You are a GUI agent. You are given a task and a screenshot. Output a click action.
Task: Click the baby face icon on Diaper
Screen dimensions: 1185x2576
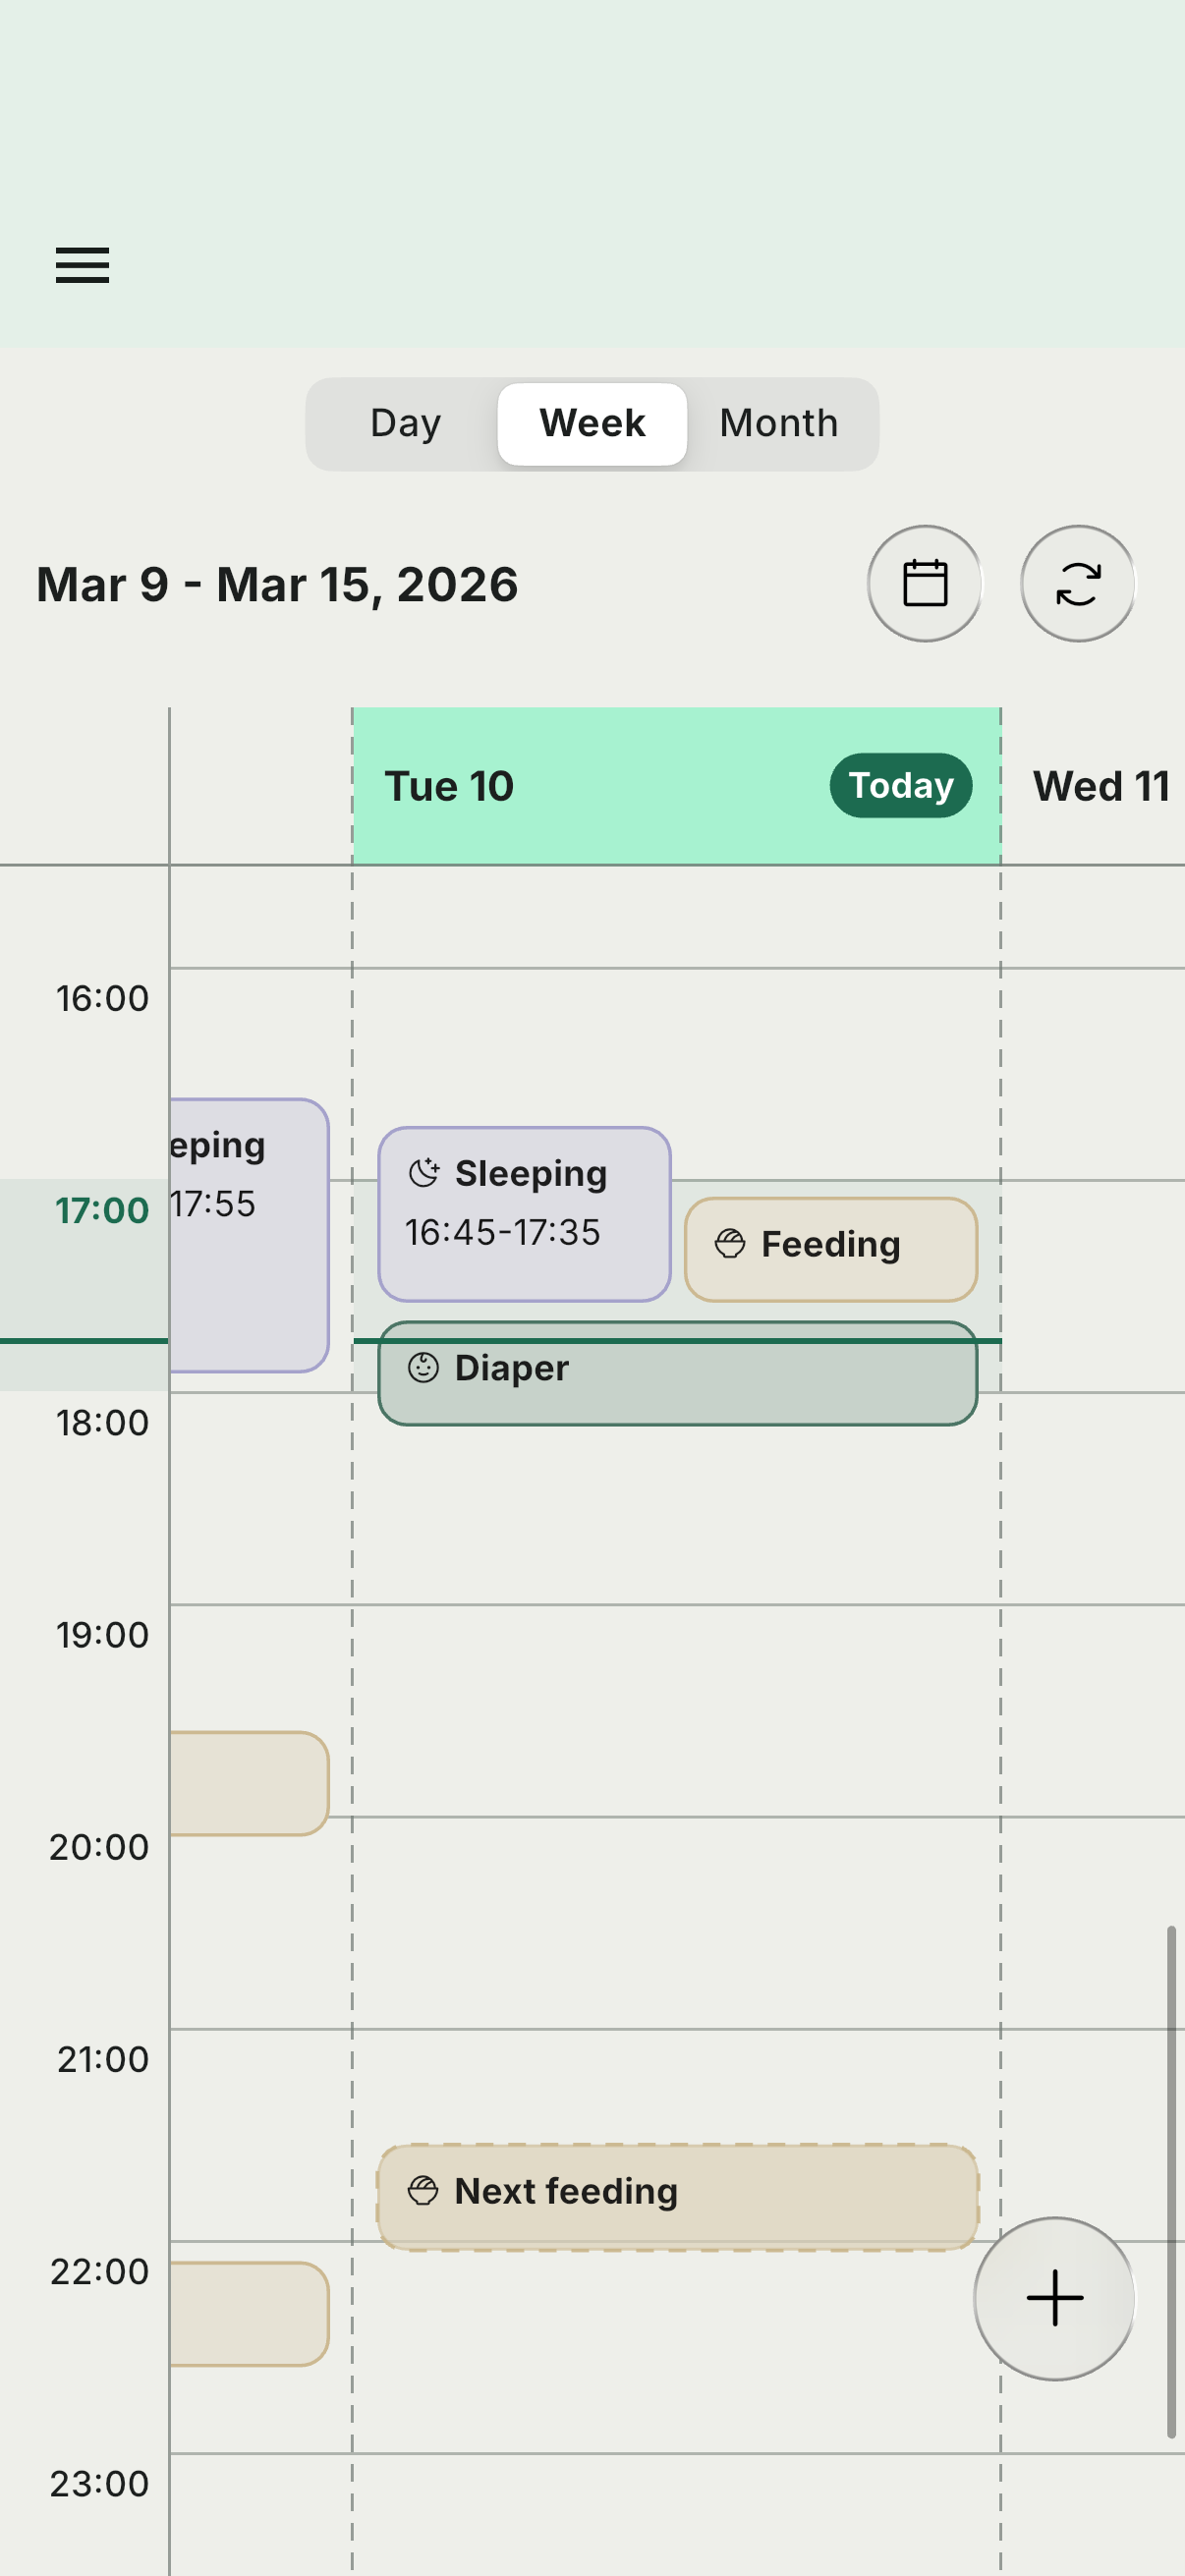coord(423,1367)
